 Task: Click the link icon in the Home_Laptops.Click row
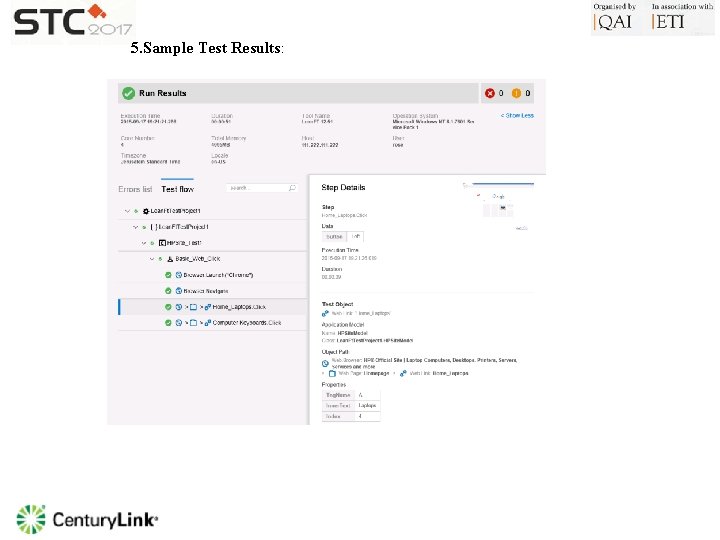click(x=208, y=307)
